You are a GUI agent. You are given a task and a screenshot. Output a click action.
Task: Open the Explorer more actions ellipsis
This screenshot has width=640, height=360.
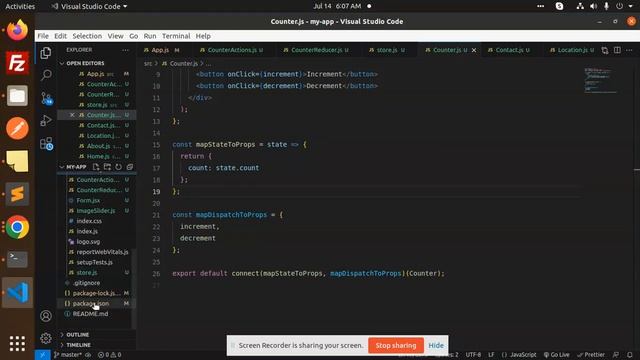coord(125,50)
